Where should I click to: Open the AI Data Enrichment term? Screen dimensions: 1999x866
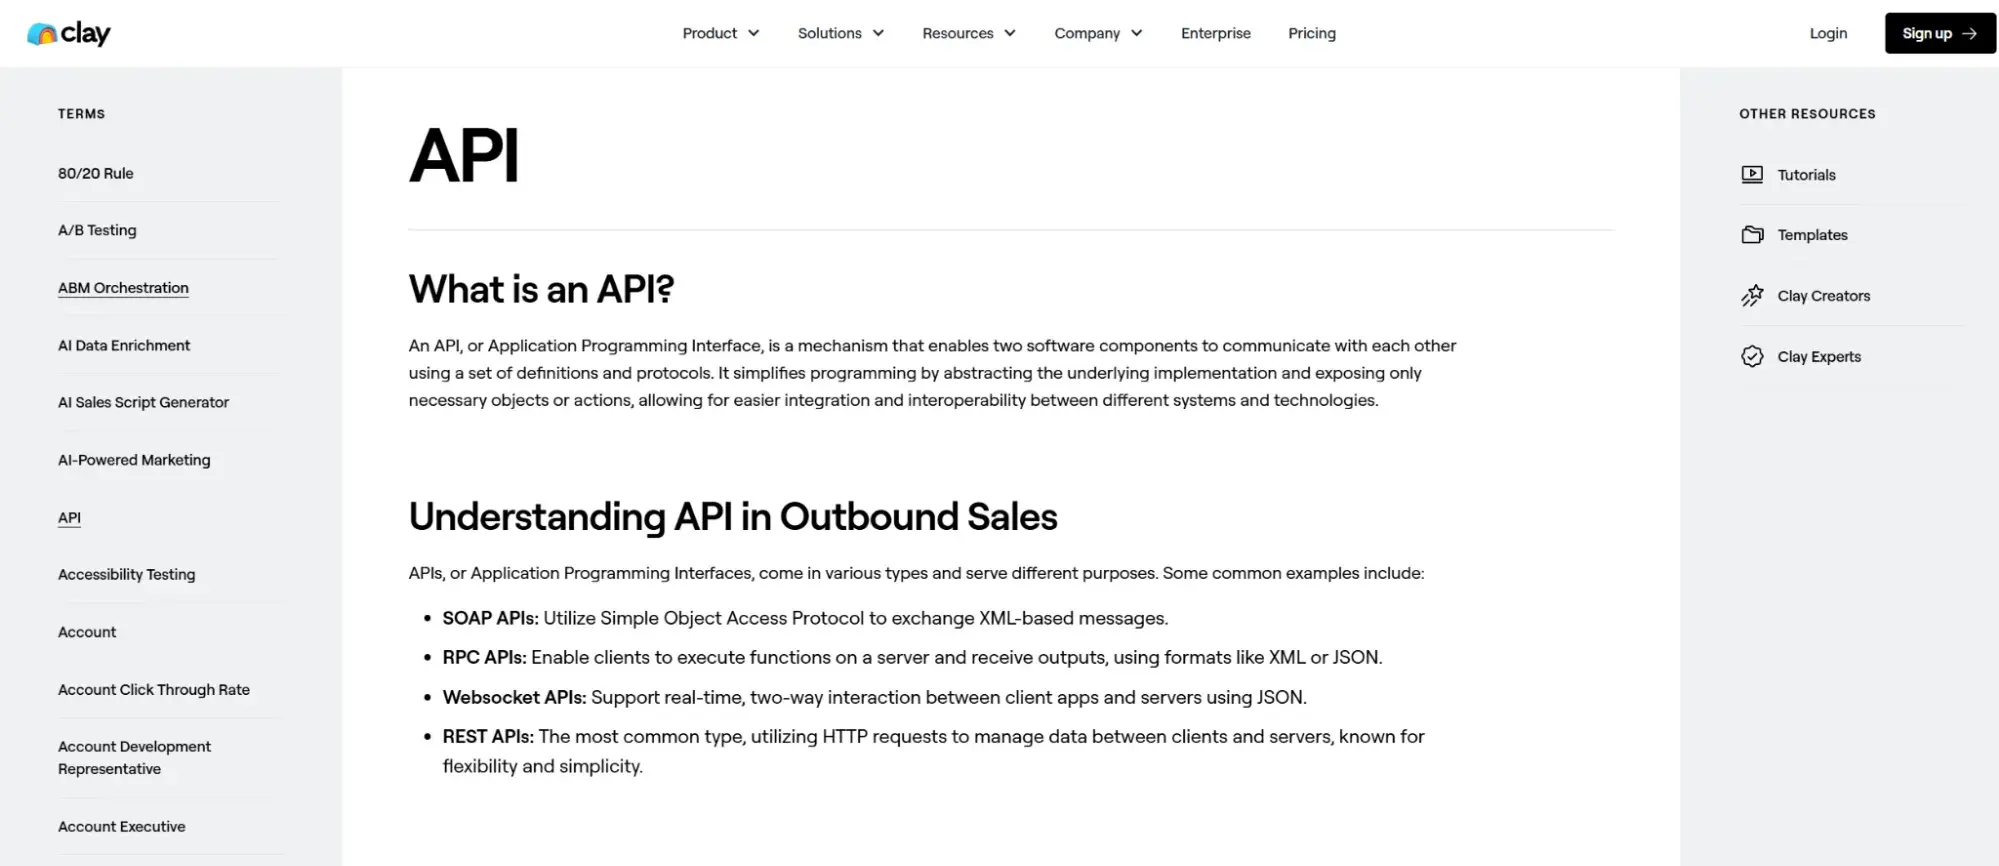click(124, 346)
